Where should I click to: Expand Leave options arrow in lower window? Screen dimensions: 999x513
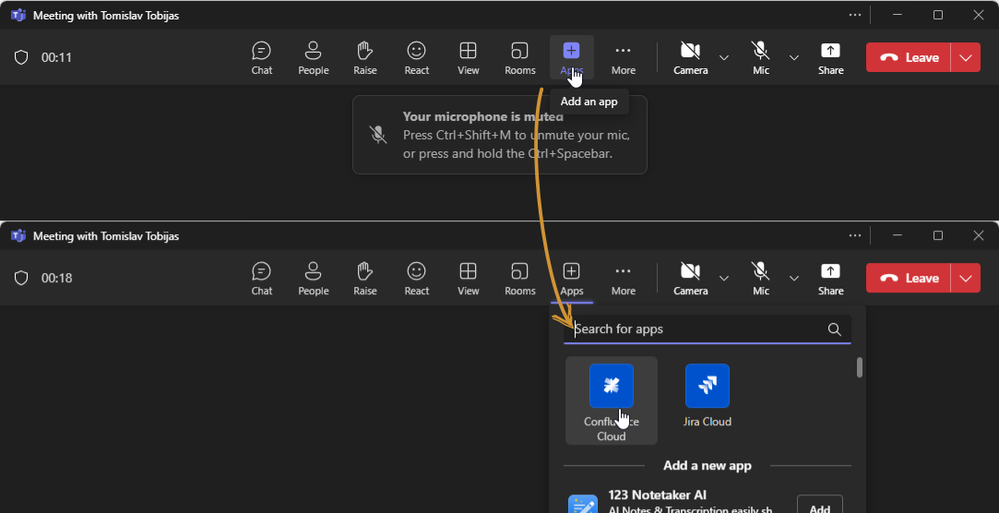(966, 278)
